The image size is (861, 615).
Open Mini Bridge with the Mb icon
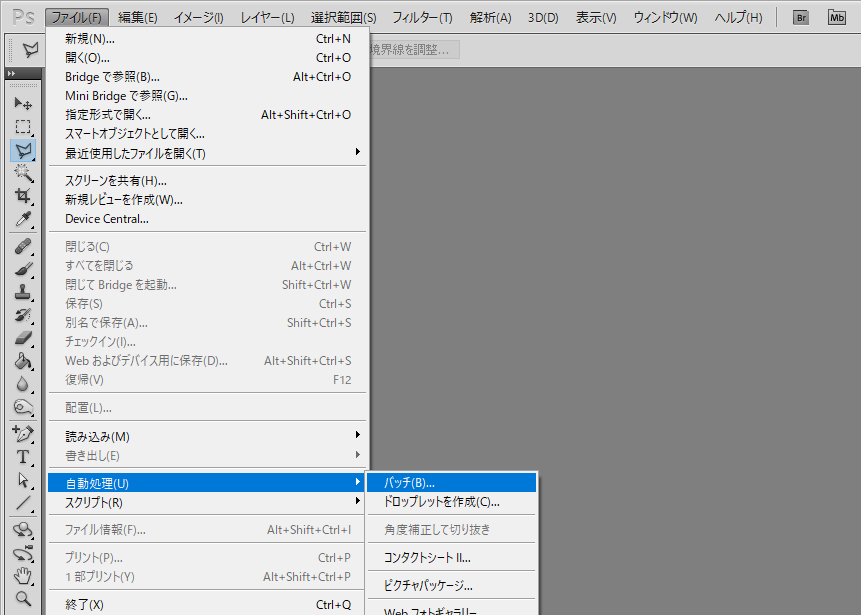(836, 17)
